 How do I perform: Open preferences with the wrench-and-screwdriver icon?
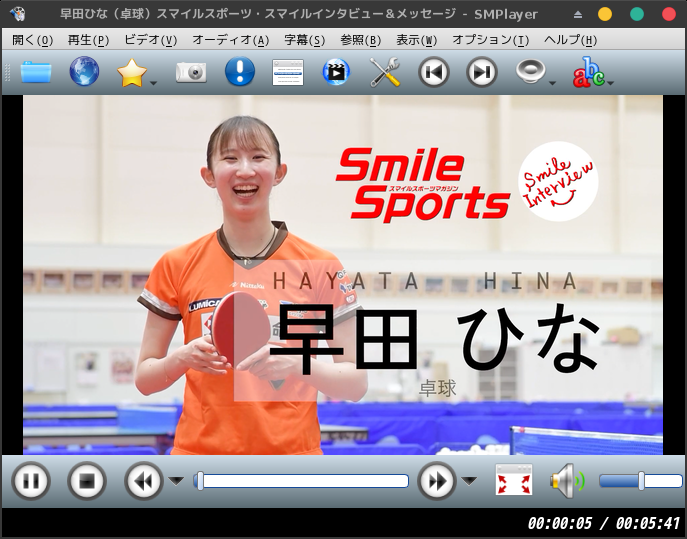click(385, 72)
